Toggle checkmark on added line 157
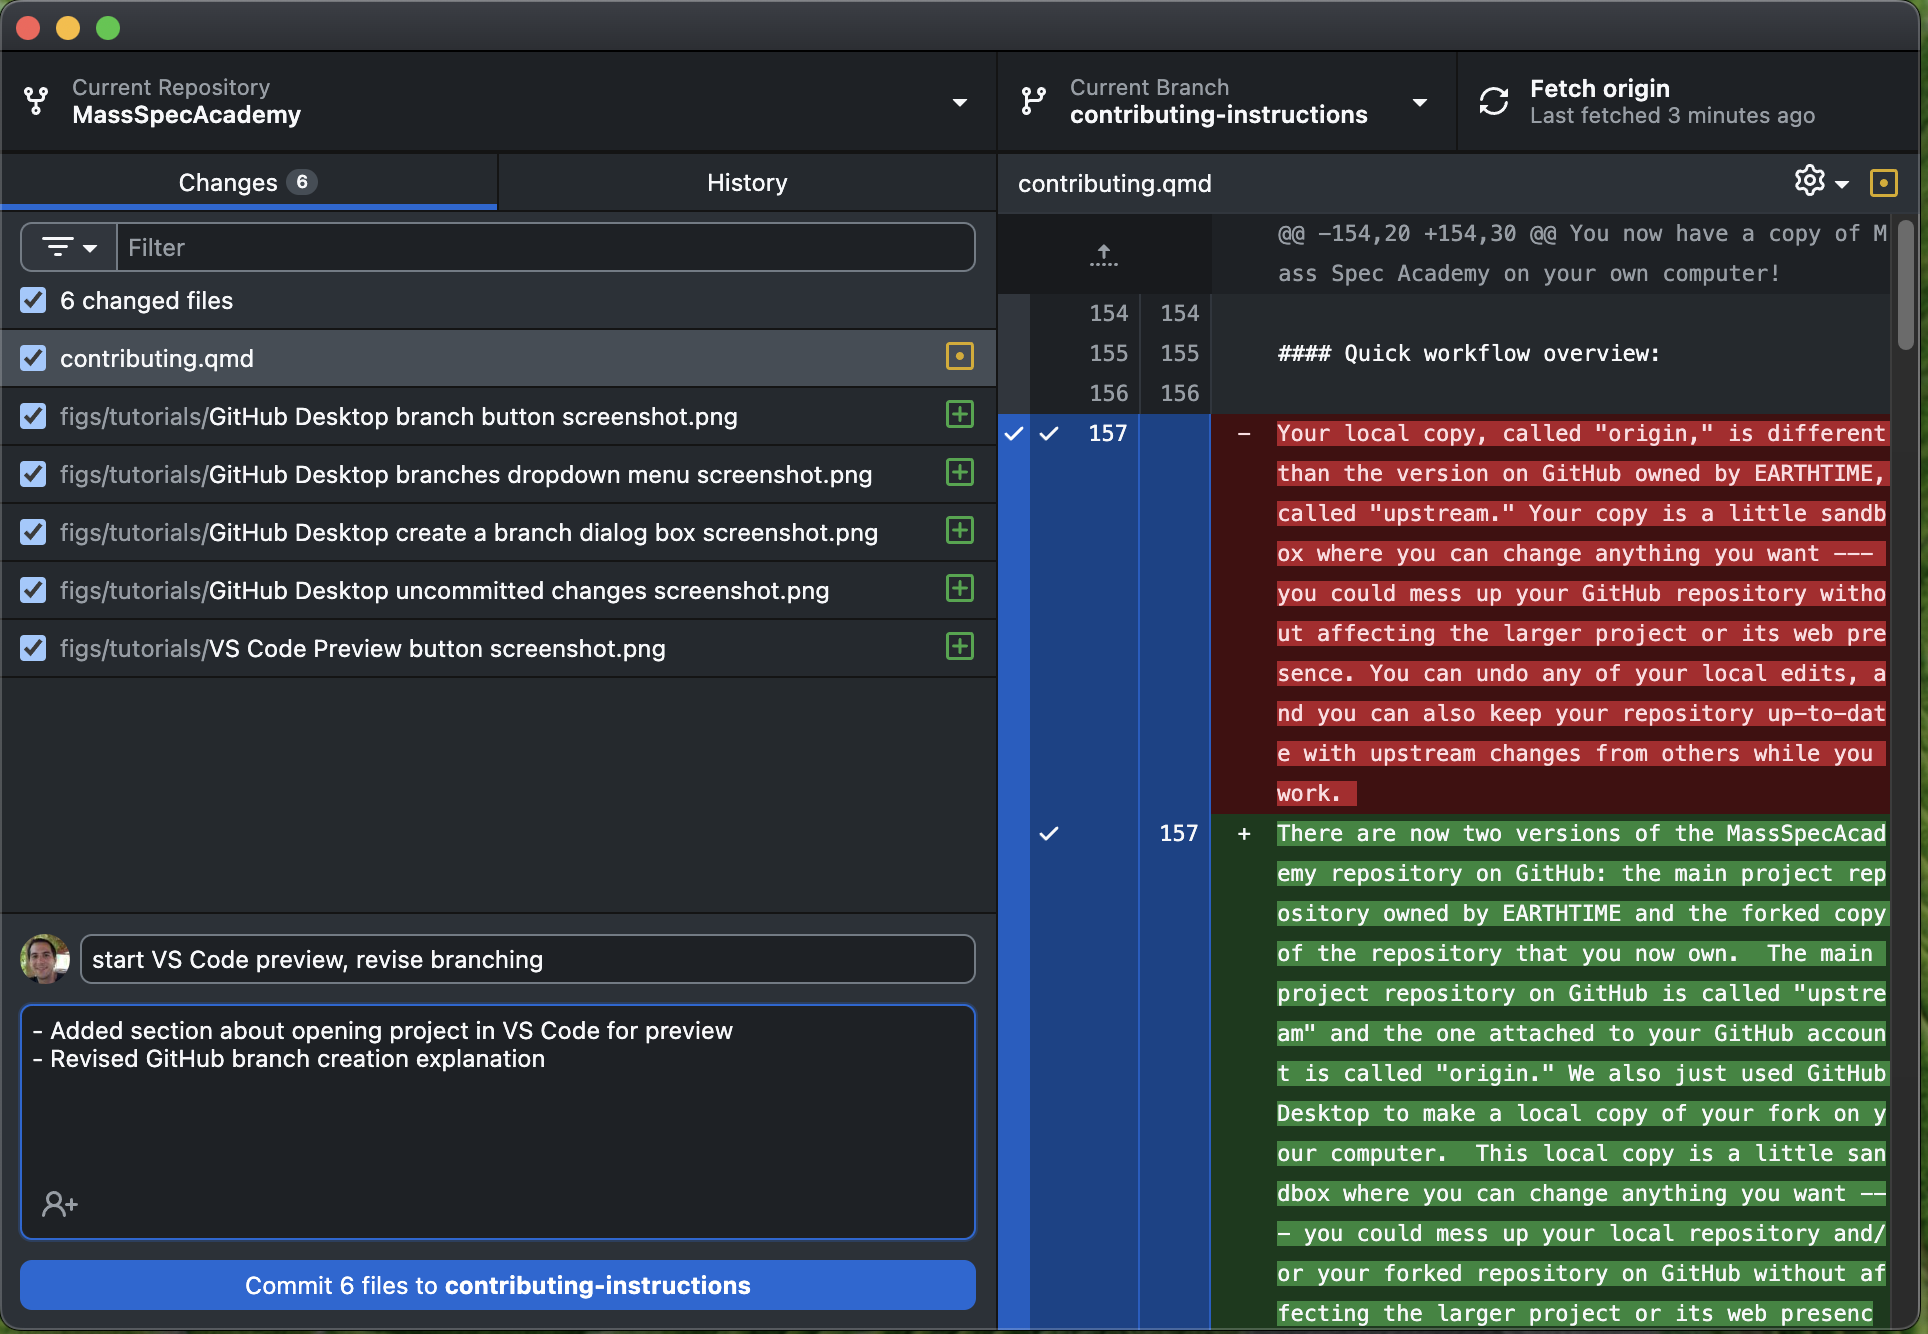The image size is (1928, 1334). tap(1049, 833)
